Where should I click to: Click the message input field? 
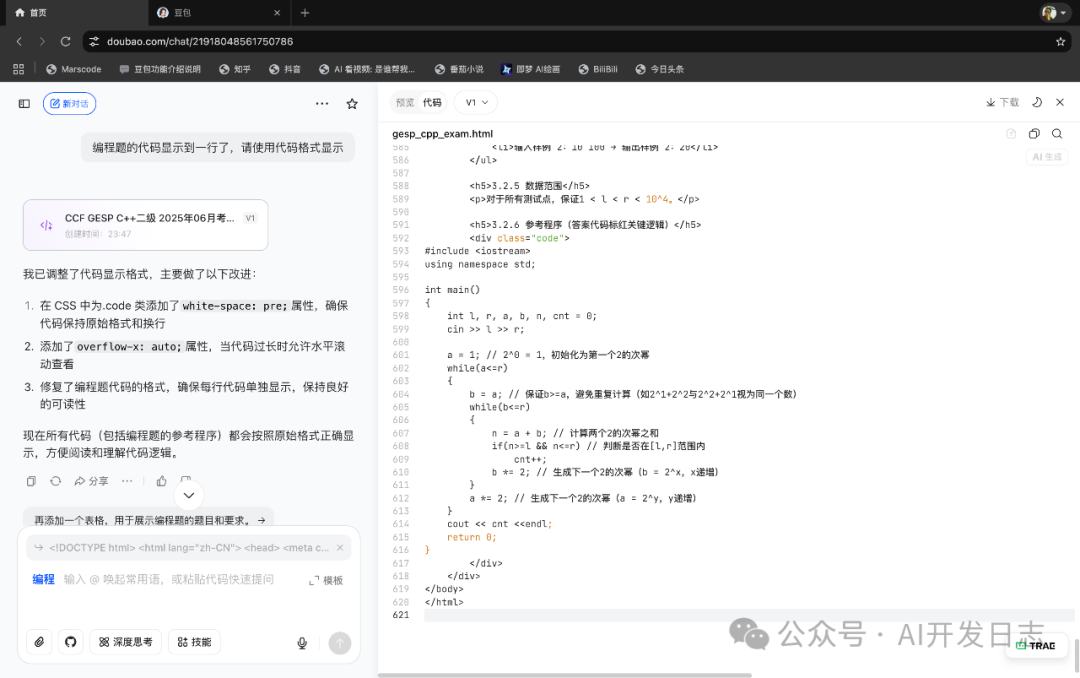(180, 578)
